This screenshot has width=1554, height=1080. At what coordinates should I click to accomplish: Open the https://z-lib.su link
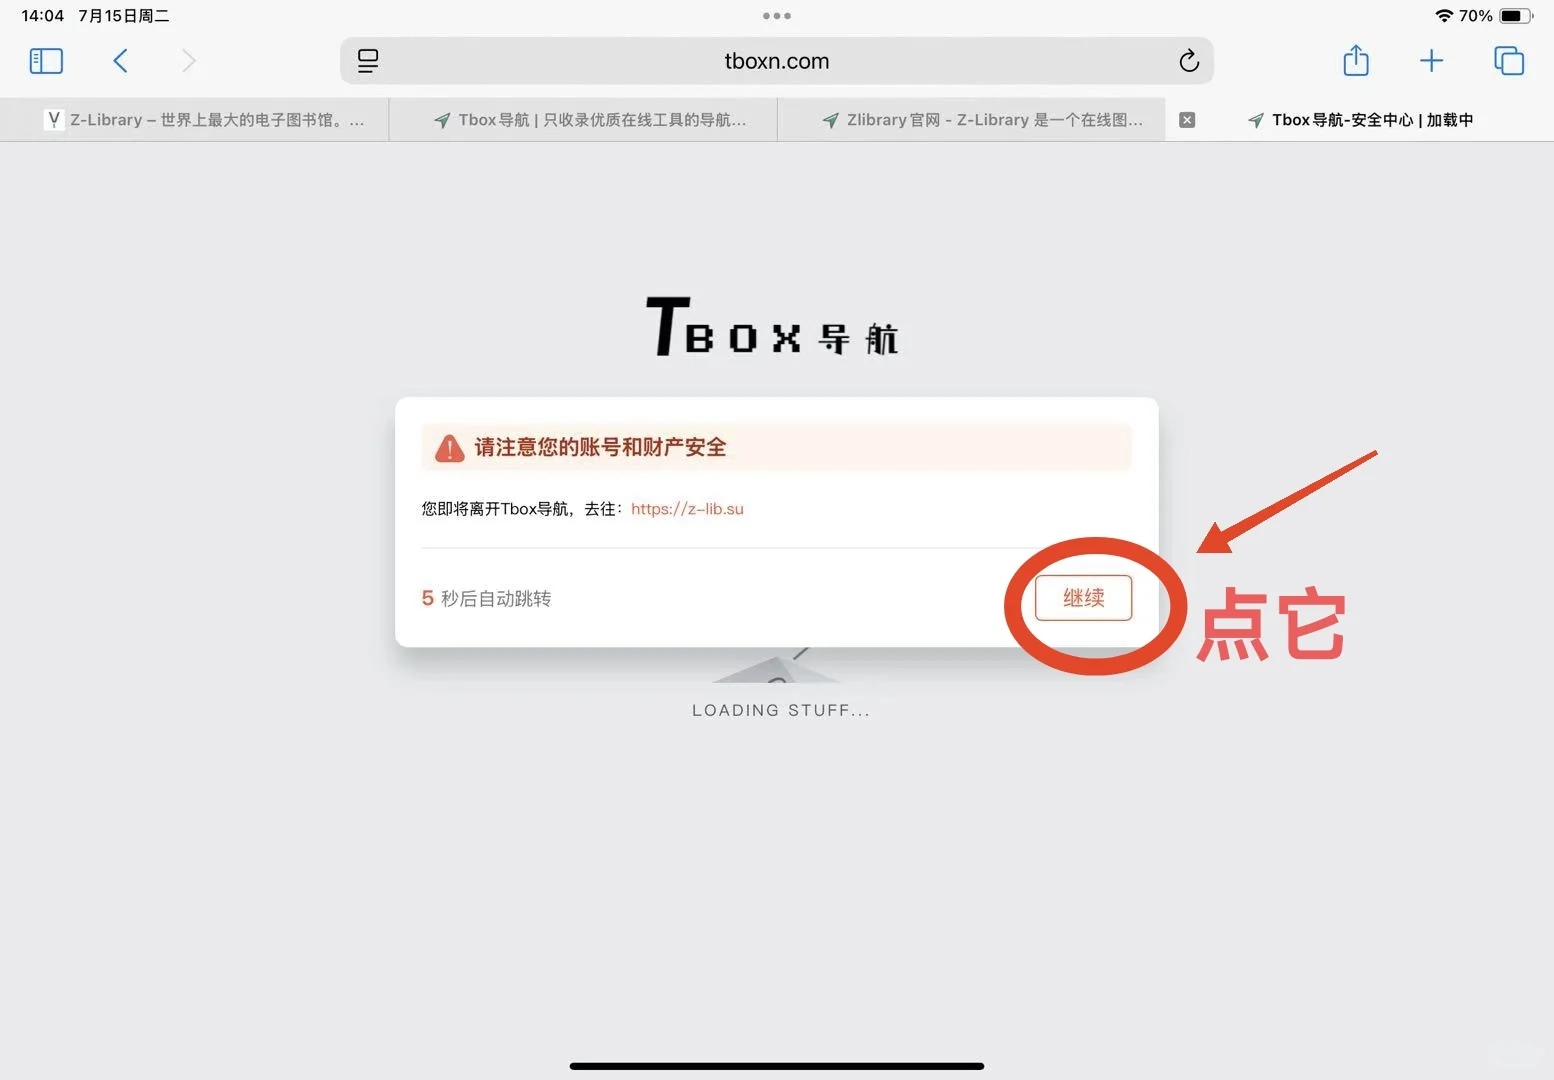coord(687,509)
